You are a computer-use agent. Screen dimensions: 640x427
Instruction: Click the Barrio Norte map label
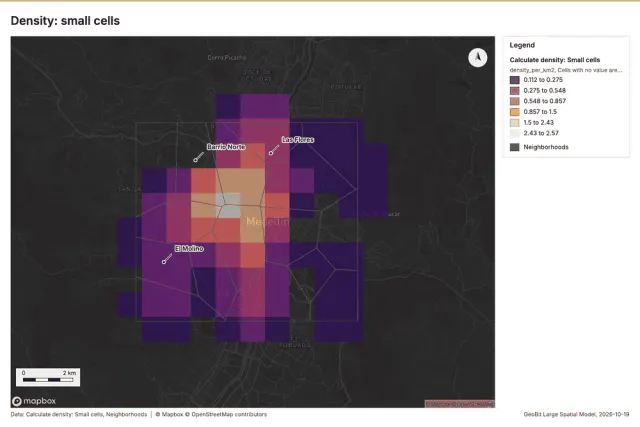tap(226, 147)
